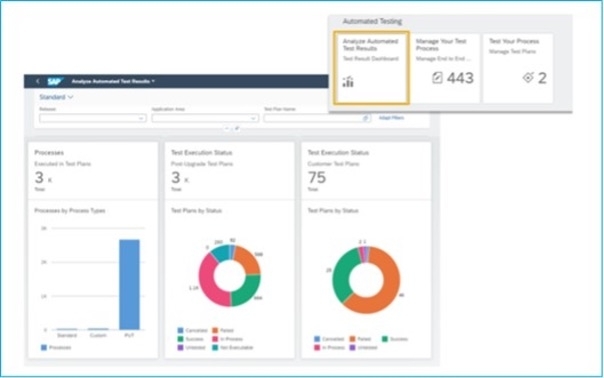Image resolution: width=604 pixels, height=378 pixels.
Task: Click the Adapt Filters link
Action: pyautogui.click(x=391, y=118)
